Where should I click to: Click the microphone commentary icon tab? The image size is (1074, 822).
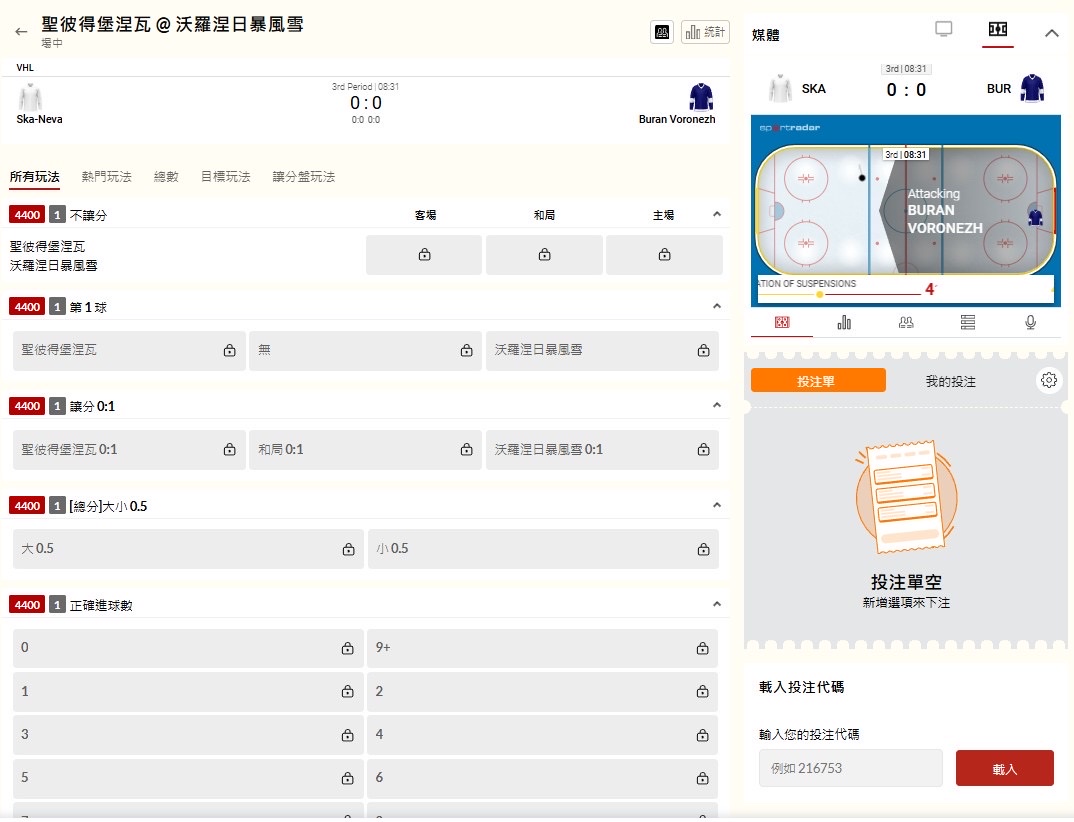[1030, 322]
